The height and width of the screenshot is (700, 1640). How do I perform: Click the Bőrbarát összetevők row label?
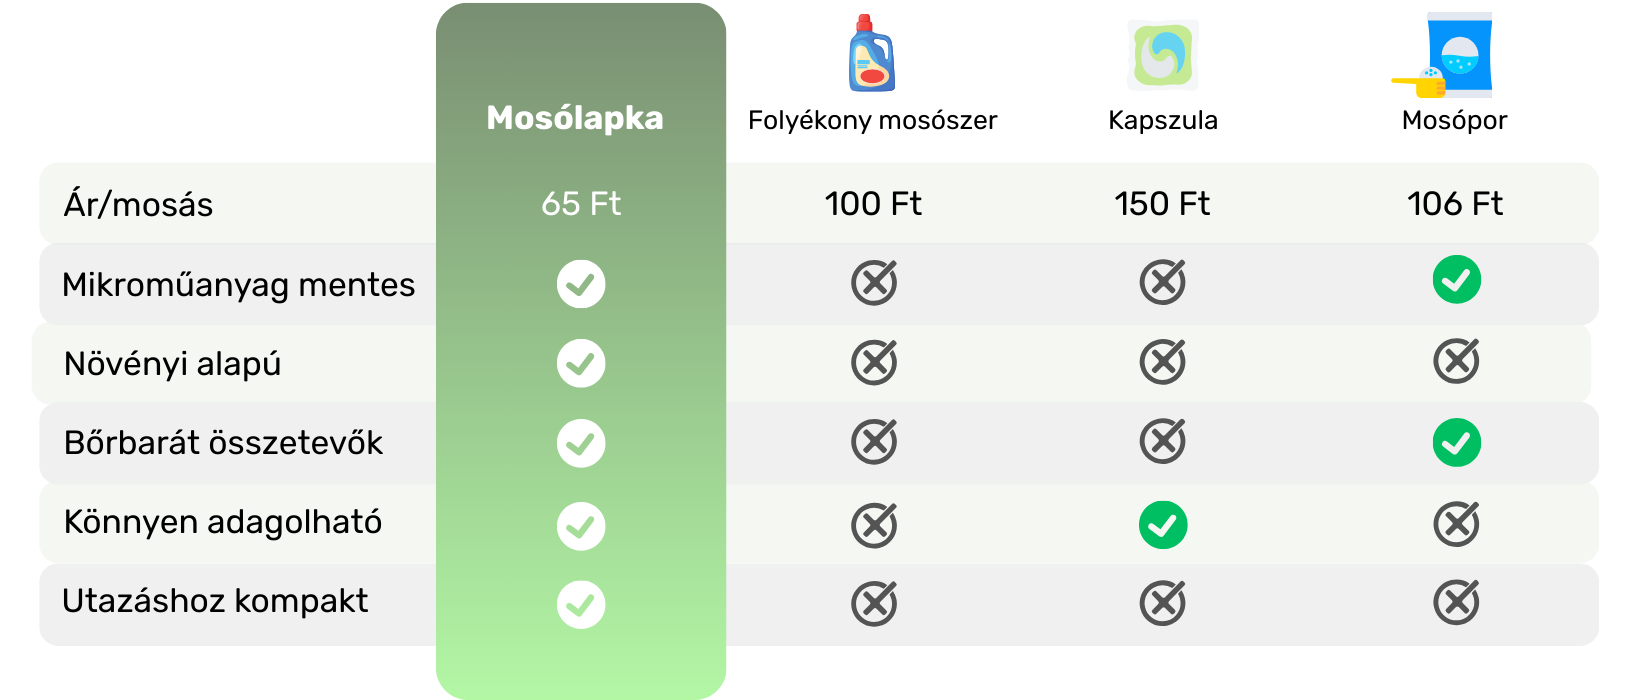[x=223, y=443]
